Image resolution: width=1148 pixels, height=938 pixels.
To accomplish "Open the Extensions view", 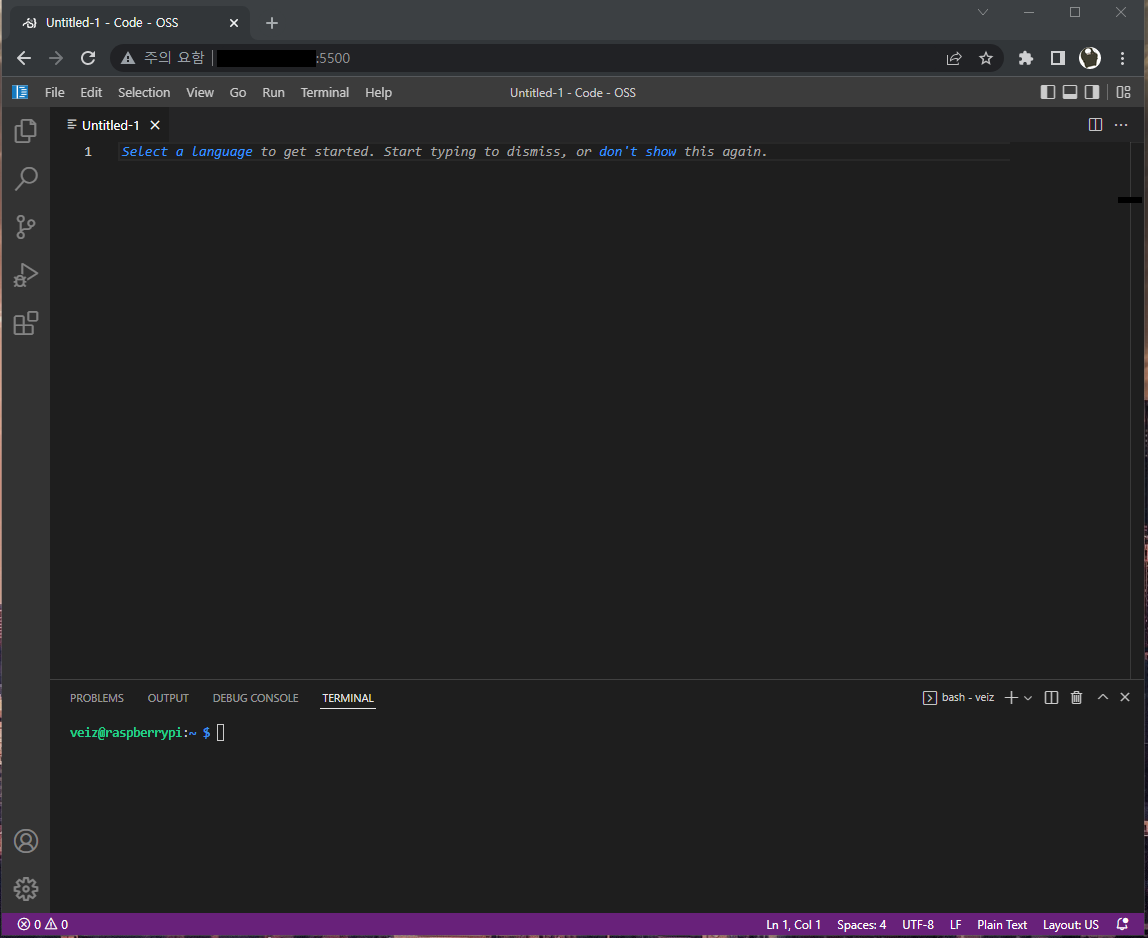I will coord(26,323).
